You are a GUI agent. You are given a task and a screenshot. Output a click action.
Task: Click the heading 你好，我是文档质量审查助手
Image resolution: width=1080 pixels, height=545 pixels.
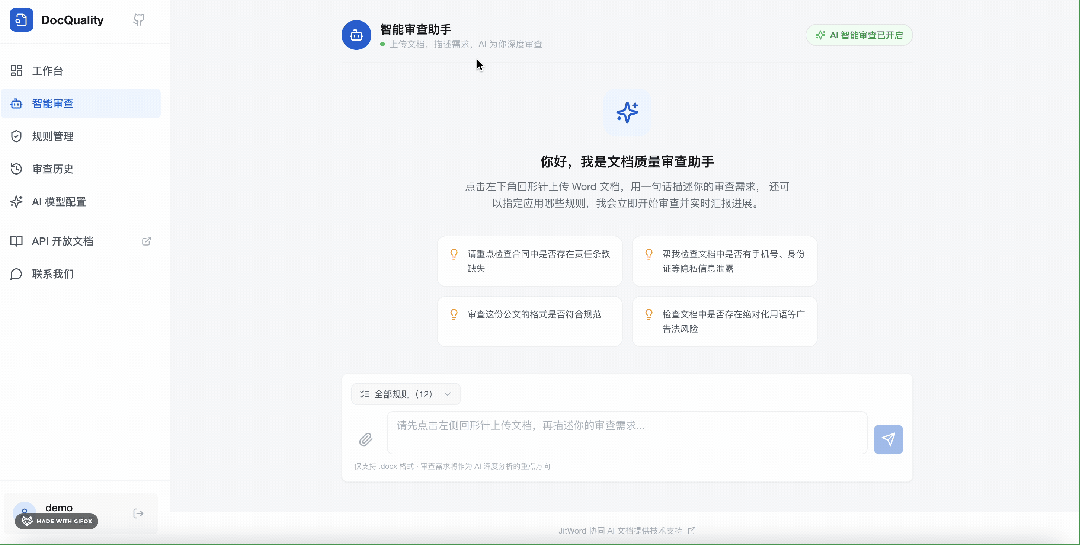[x=627, y=162]
